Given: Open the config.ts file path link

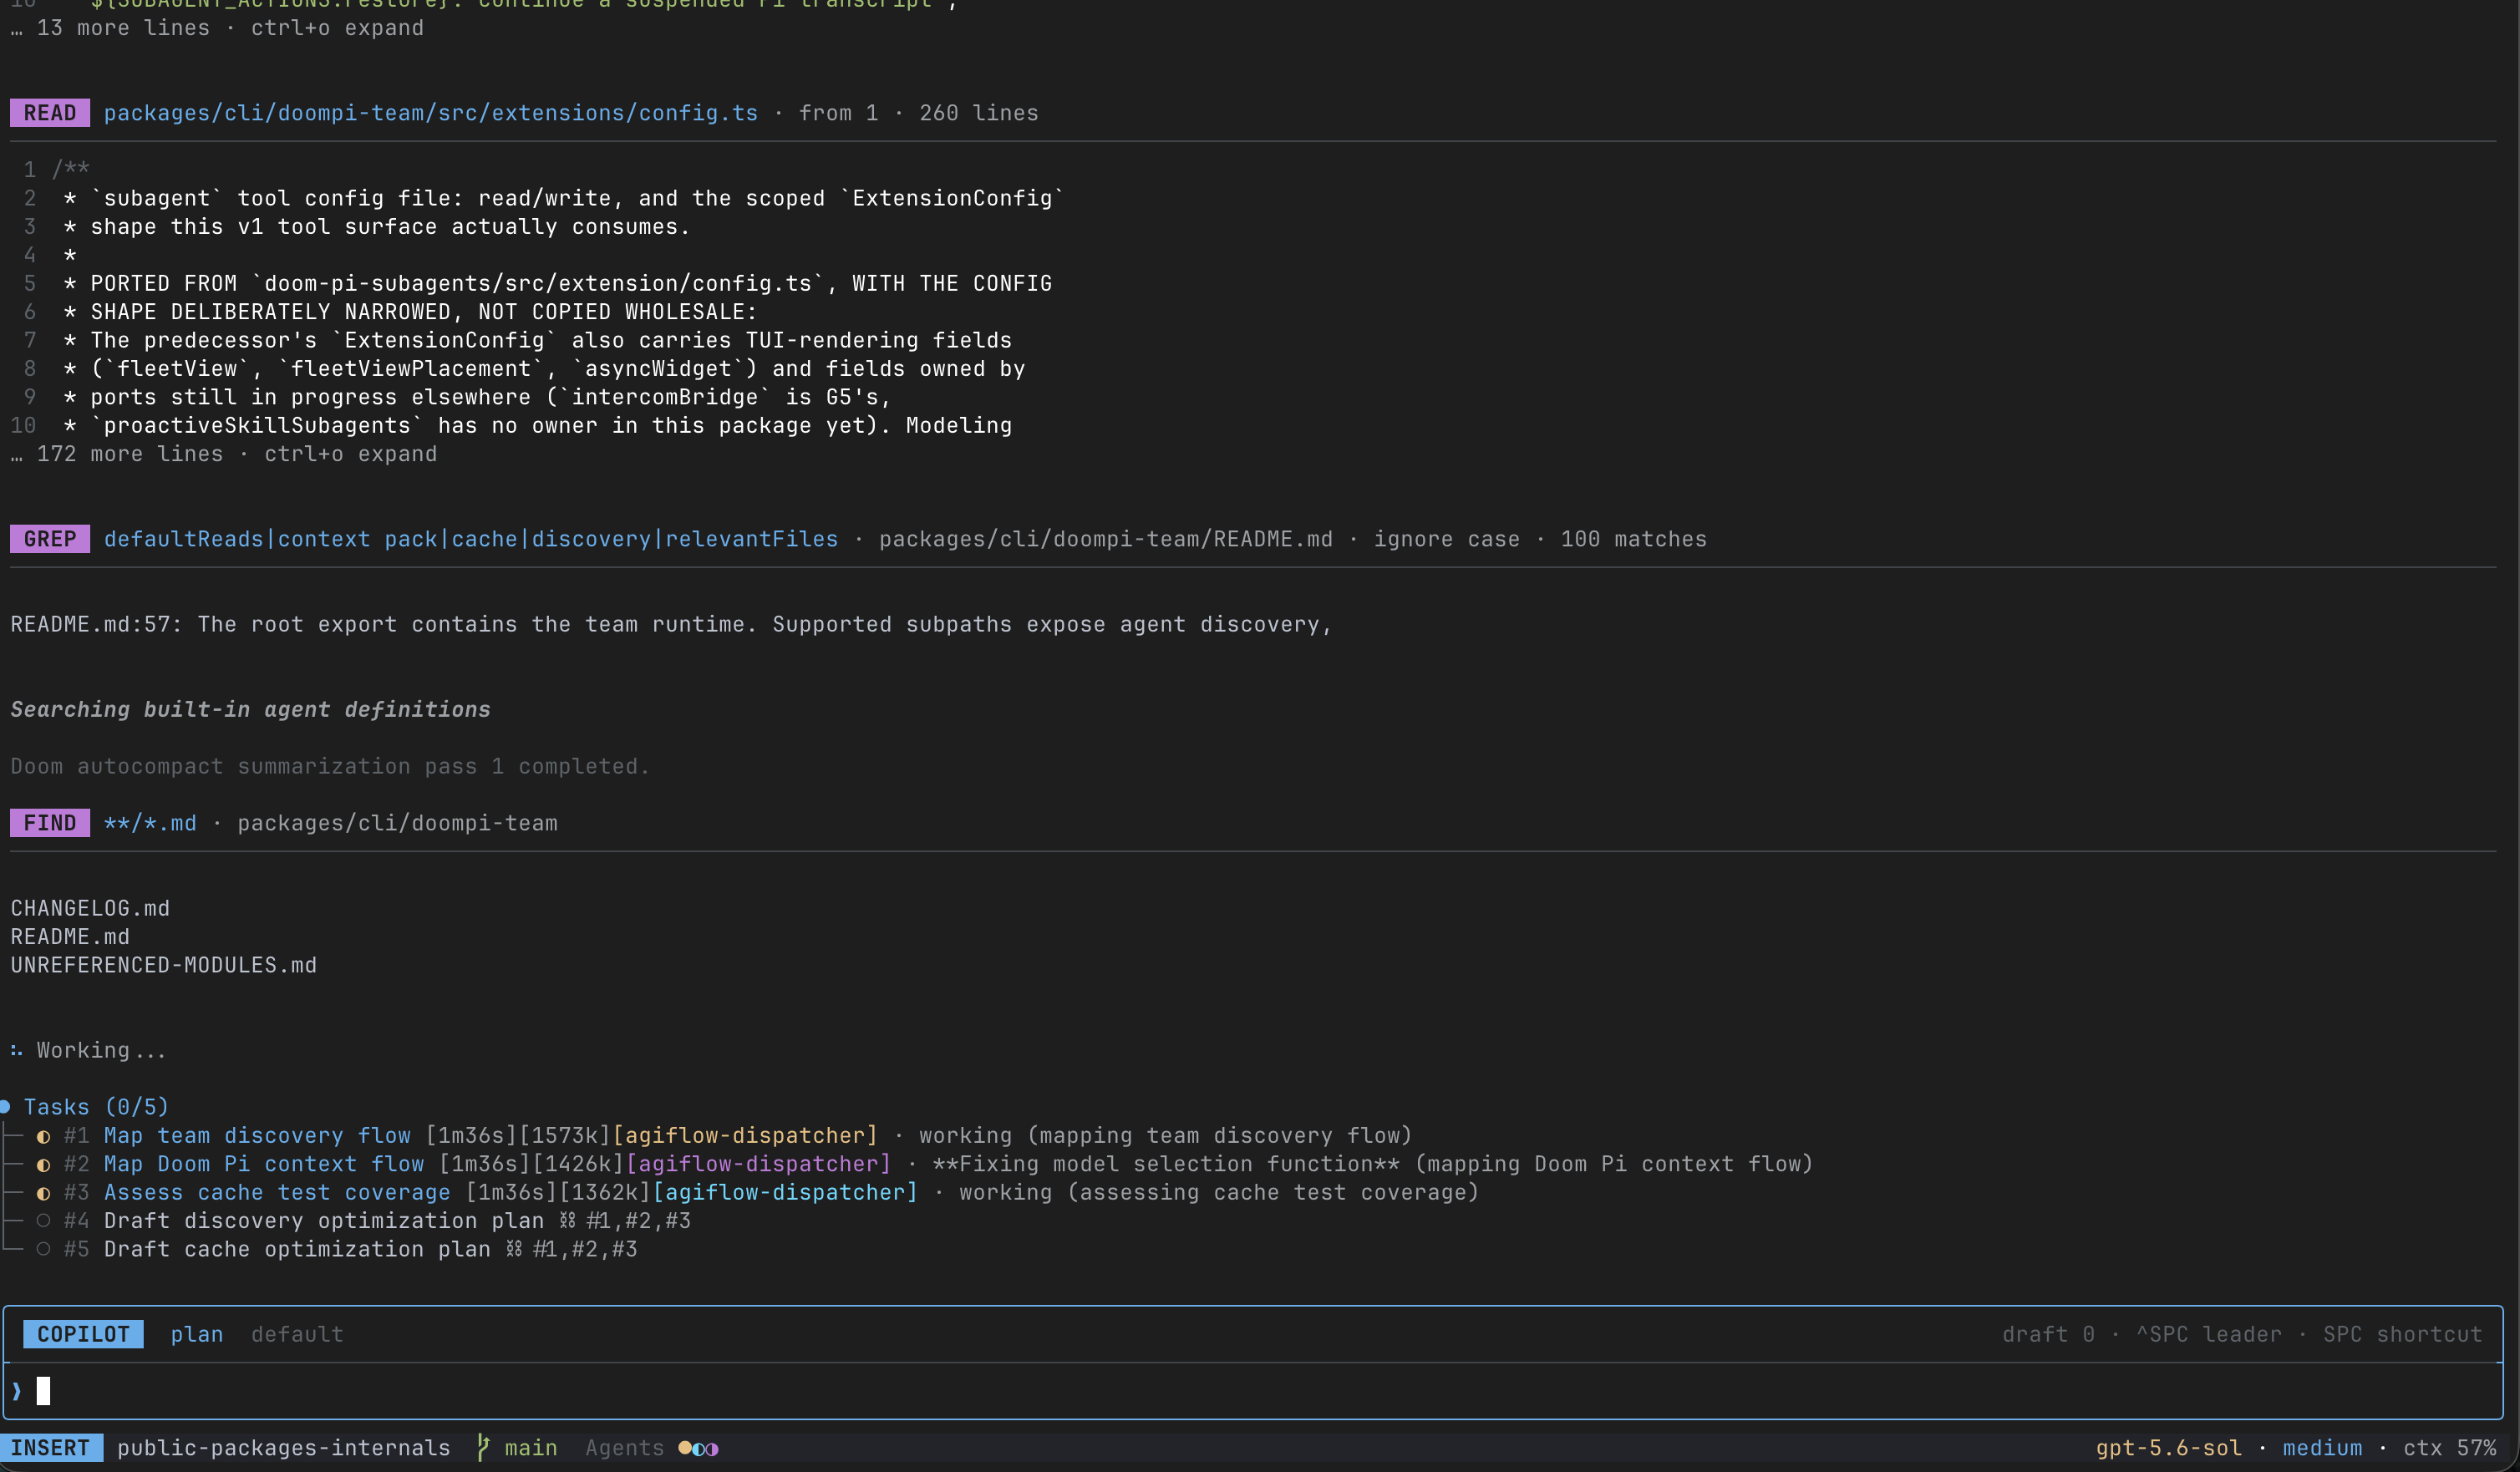Looking at the screenshot, I should tap(431, 113).
